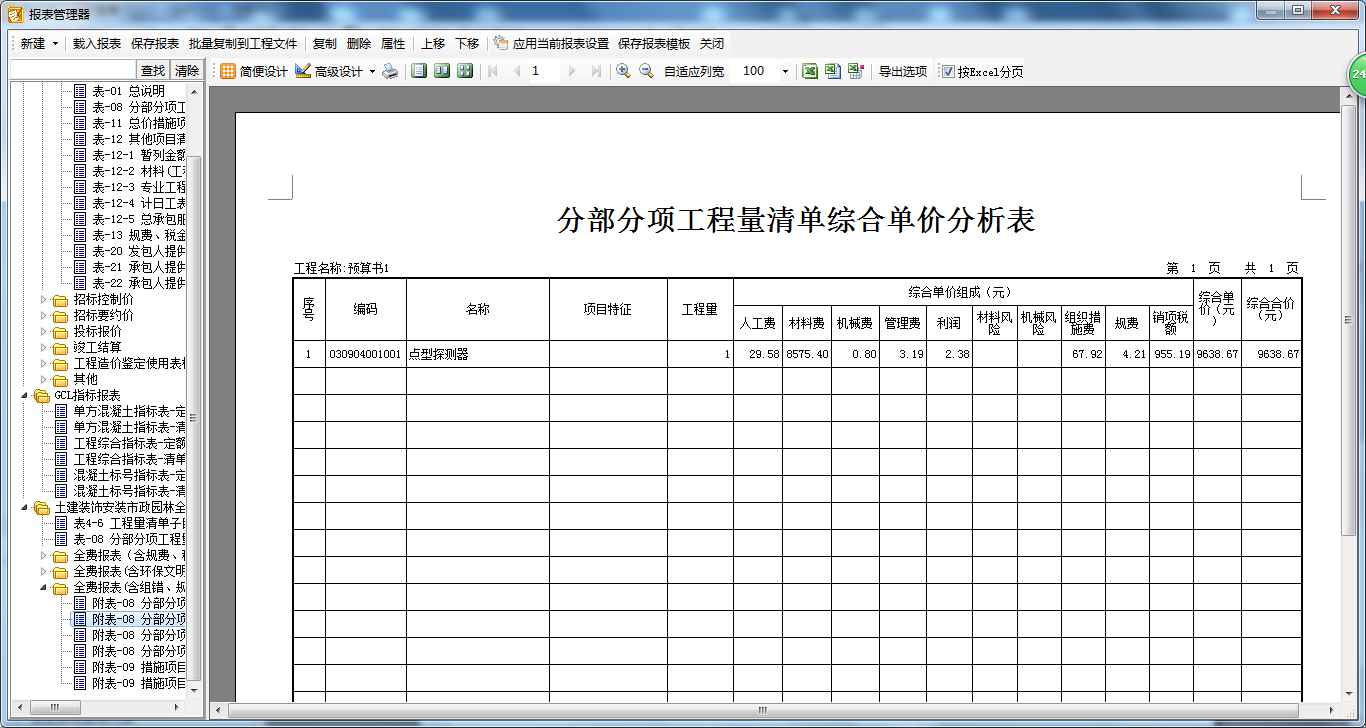Click 关闭 in the toolbar

(712, 44)
